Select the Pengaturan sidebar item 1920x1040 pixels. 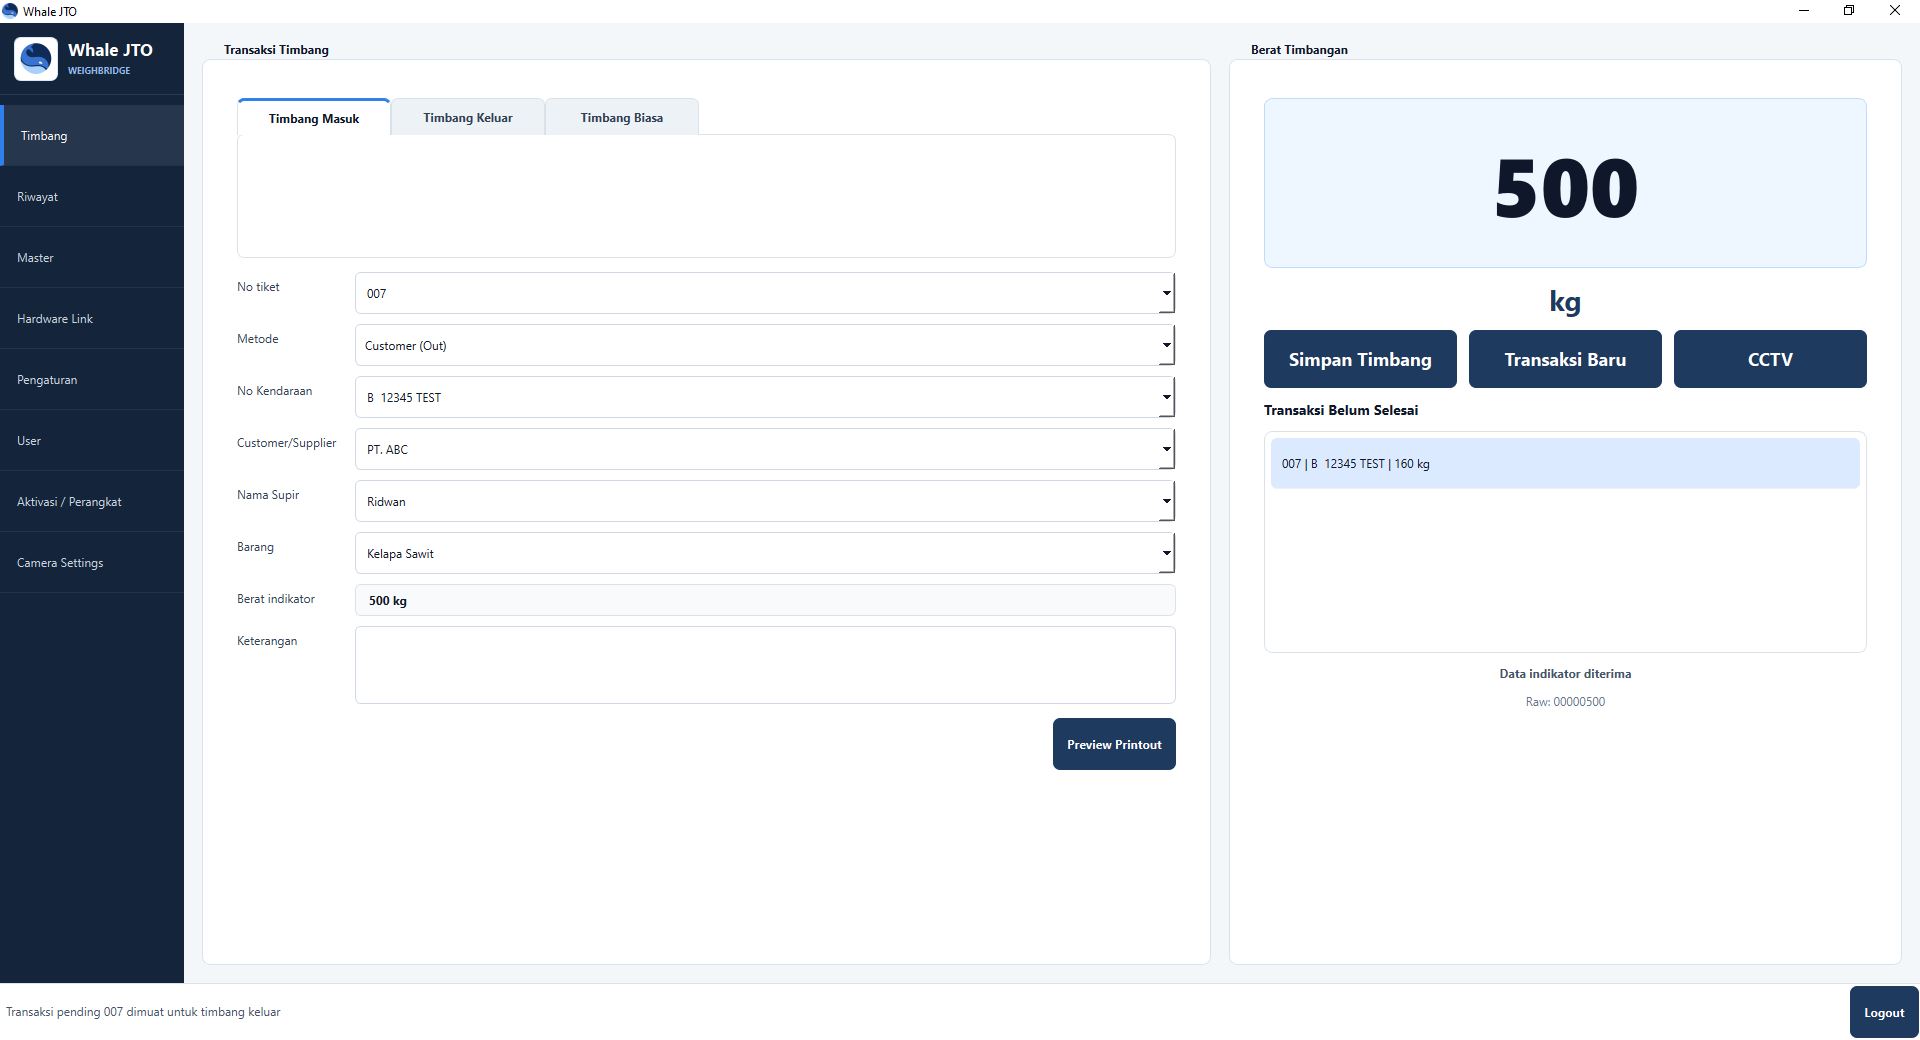coord(92,380)
